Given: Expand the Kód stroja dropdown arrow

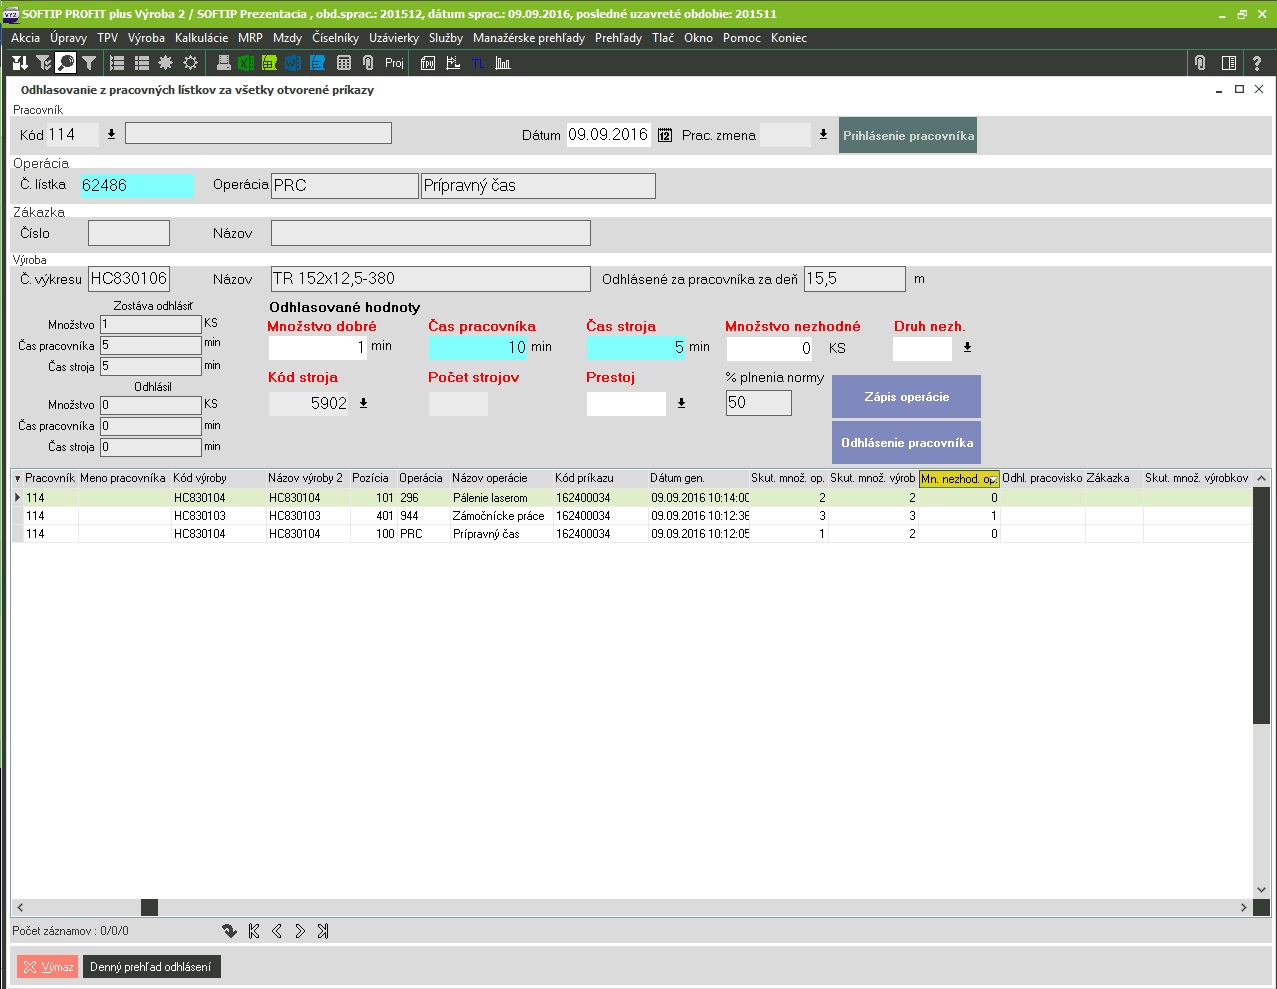Looking at the screenshot, I should (364, 403).
